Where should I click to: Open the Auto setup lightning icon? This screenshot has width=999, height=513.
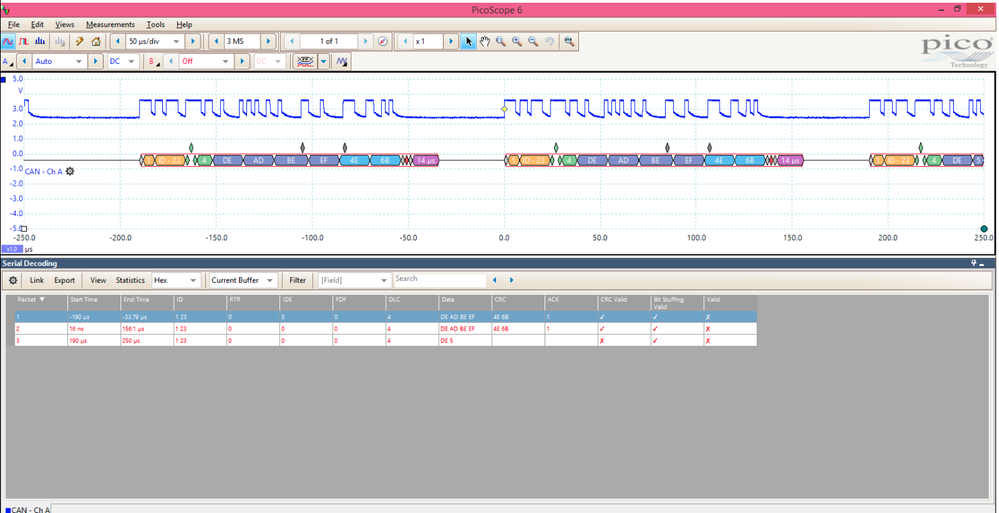pos(80,41)
